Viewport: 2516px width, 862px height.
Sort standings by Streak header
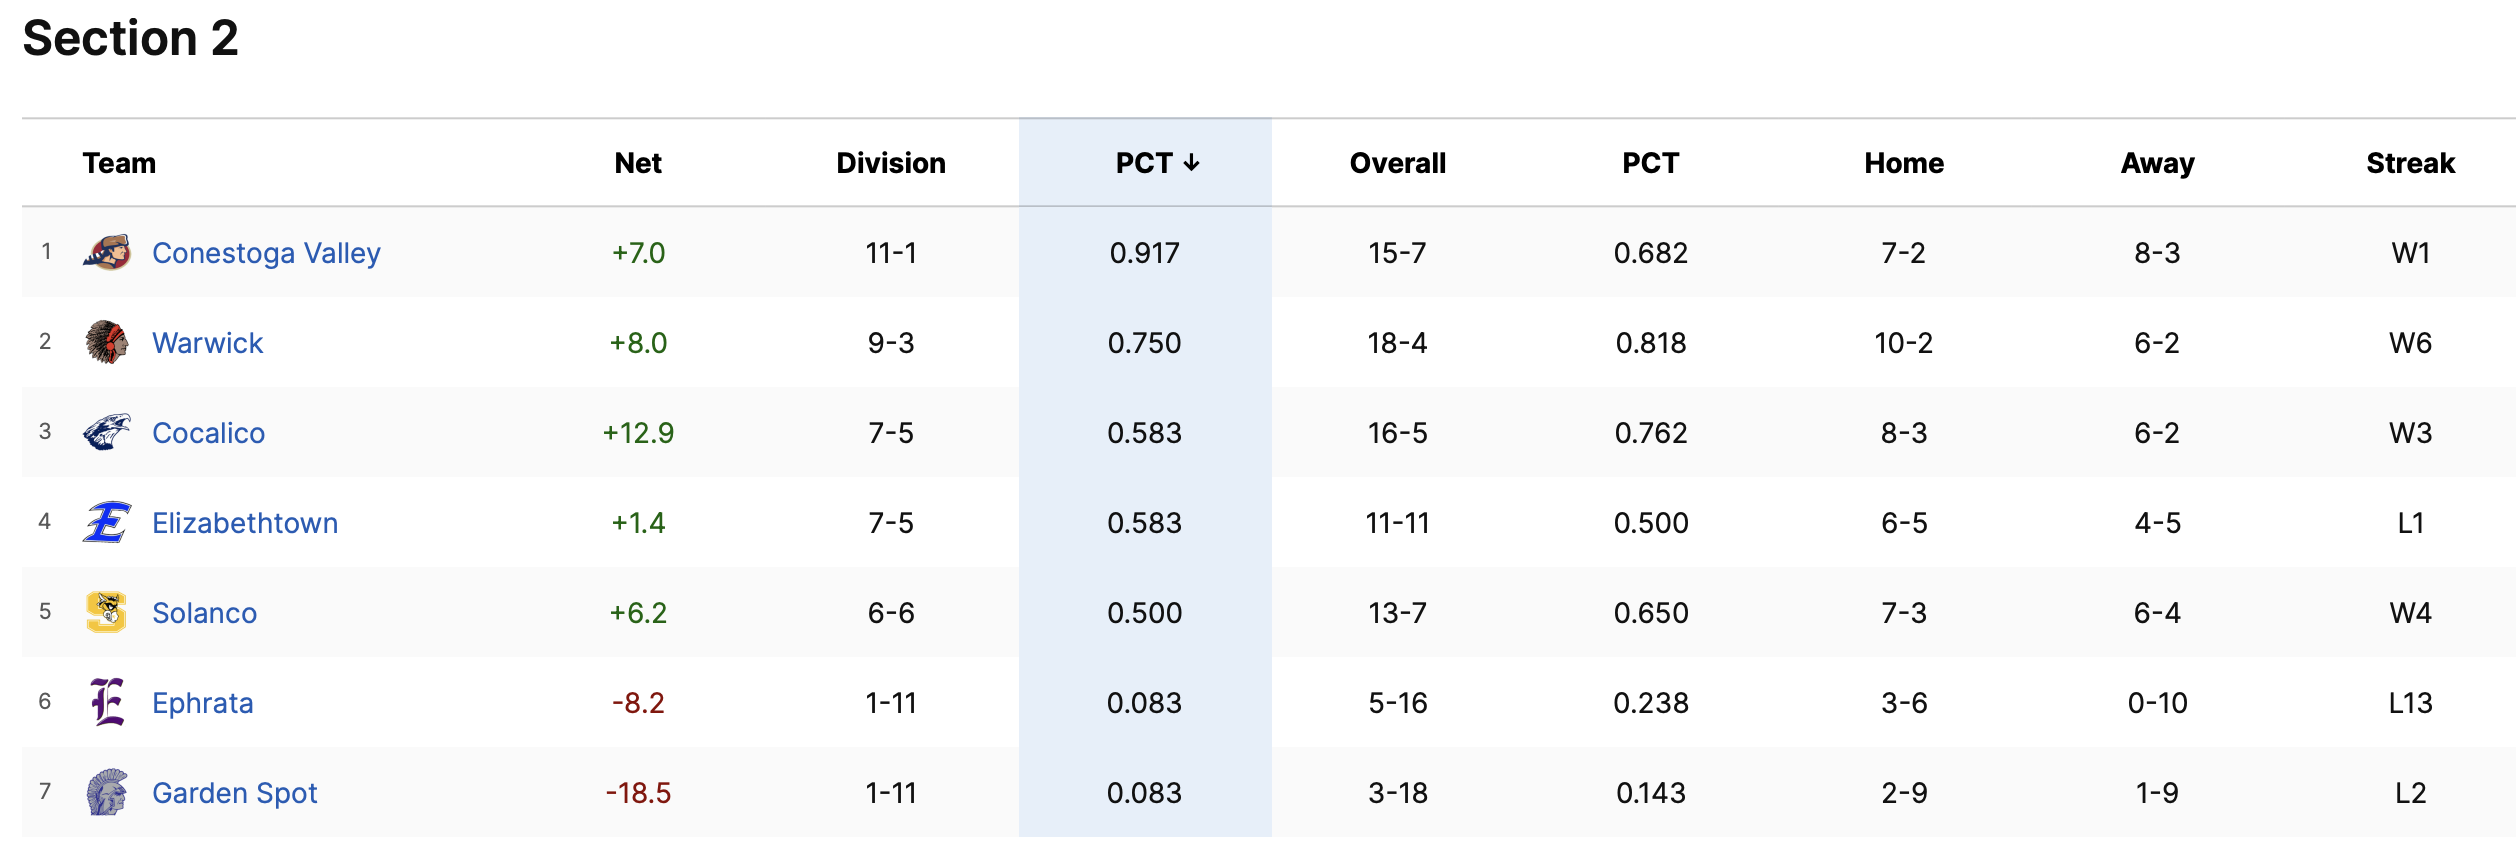[x=2410, y=163]
